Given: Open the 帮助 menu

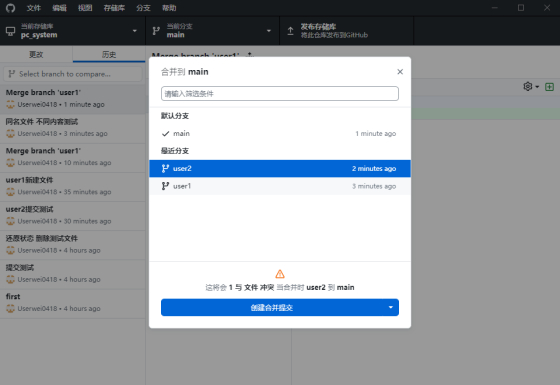Looking at the screenshot, I should [x=169, y=8].
